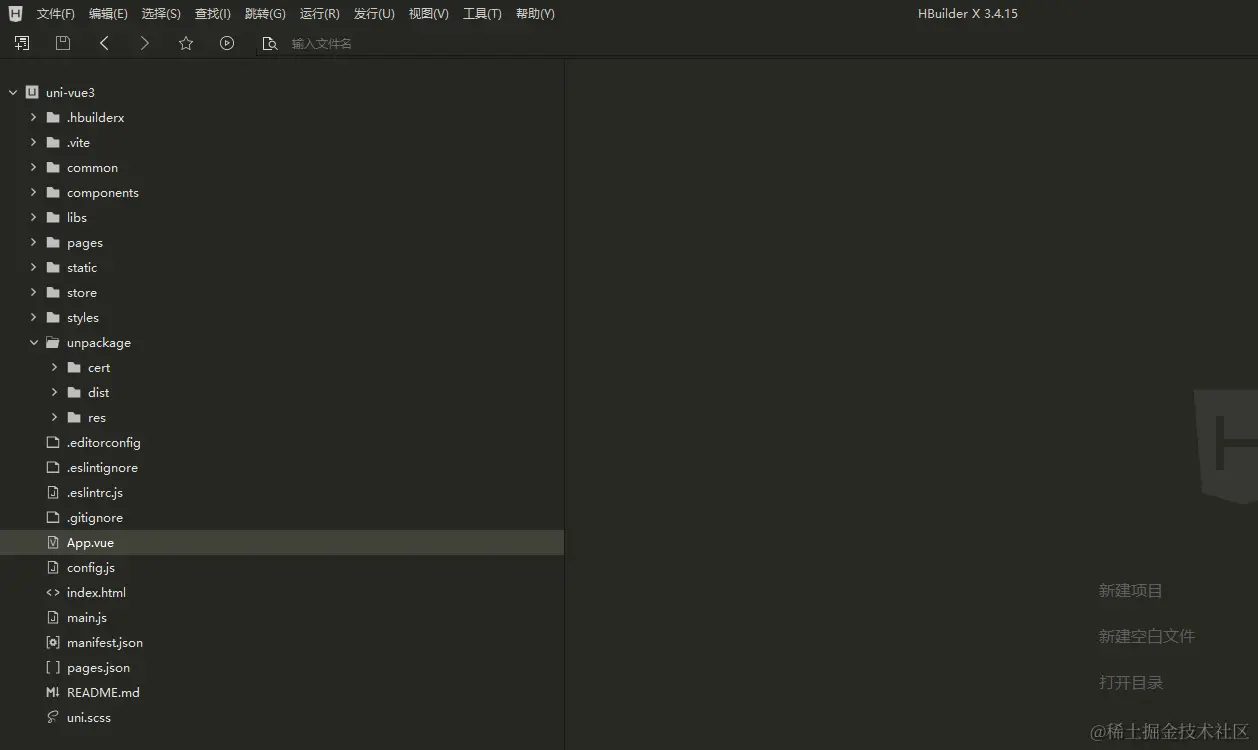Click the dist folder icon
Viewport: 1258px width, 750px height.
coord(74,392)
